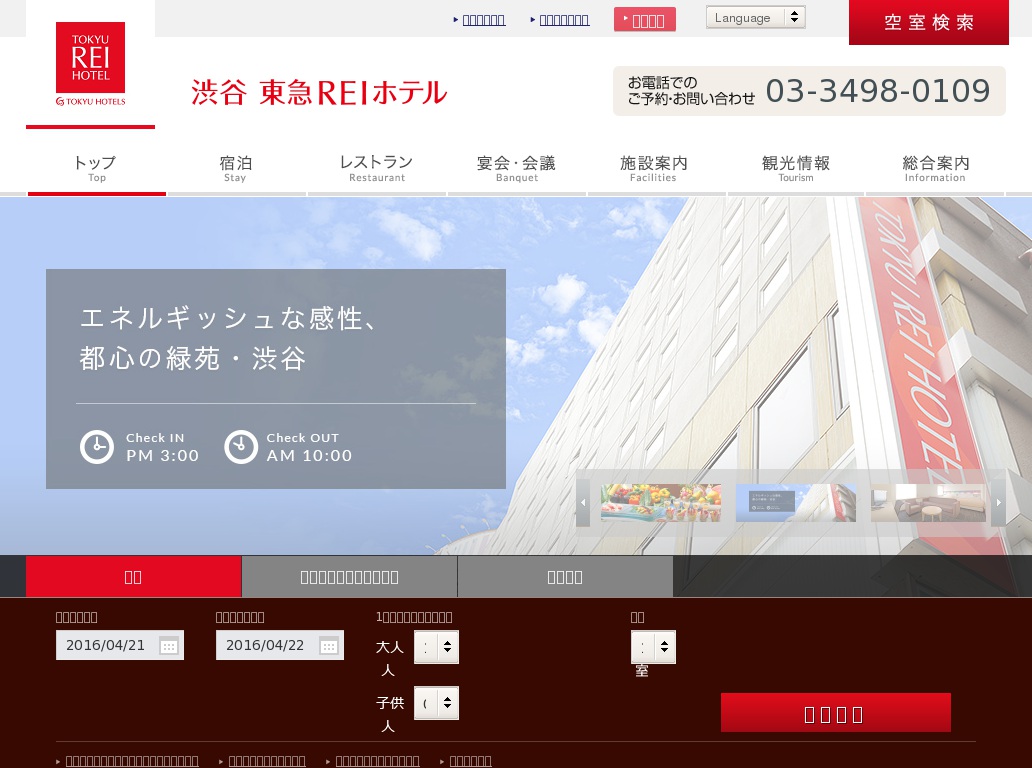Screen dimensions: 1032x768
Task: Click the check-out date field 2016/04/22
Action: click(x=280, y=645)
